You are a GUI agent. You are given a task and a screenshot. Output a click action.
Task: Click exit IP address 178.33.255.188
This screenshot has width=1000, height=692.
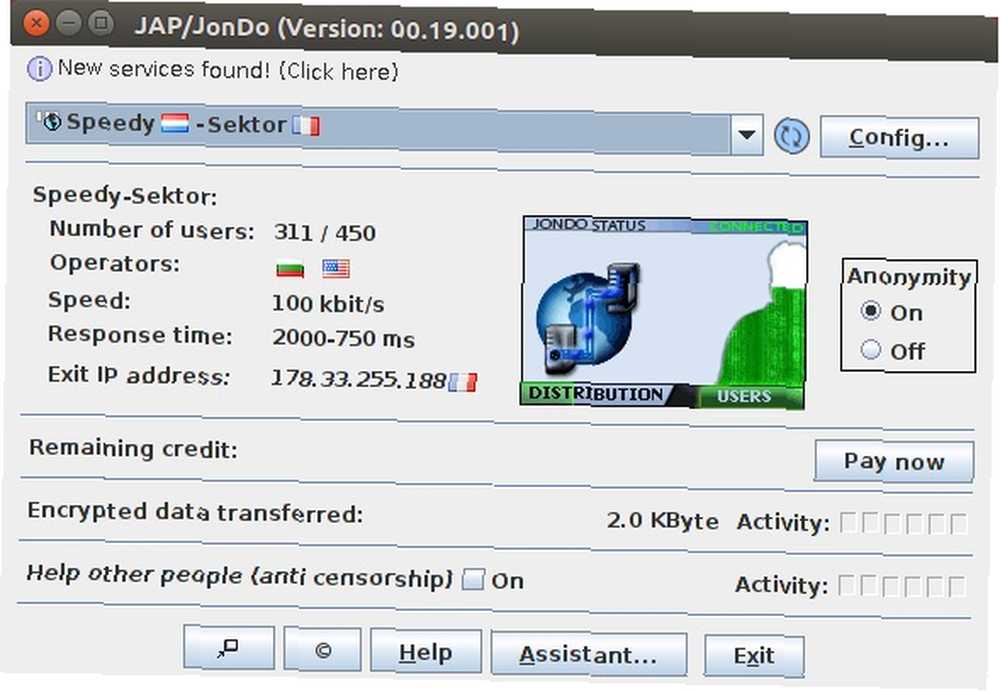(x=359, y=379)
